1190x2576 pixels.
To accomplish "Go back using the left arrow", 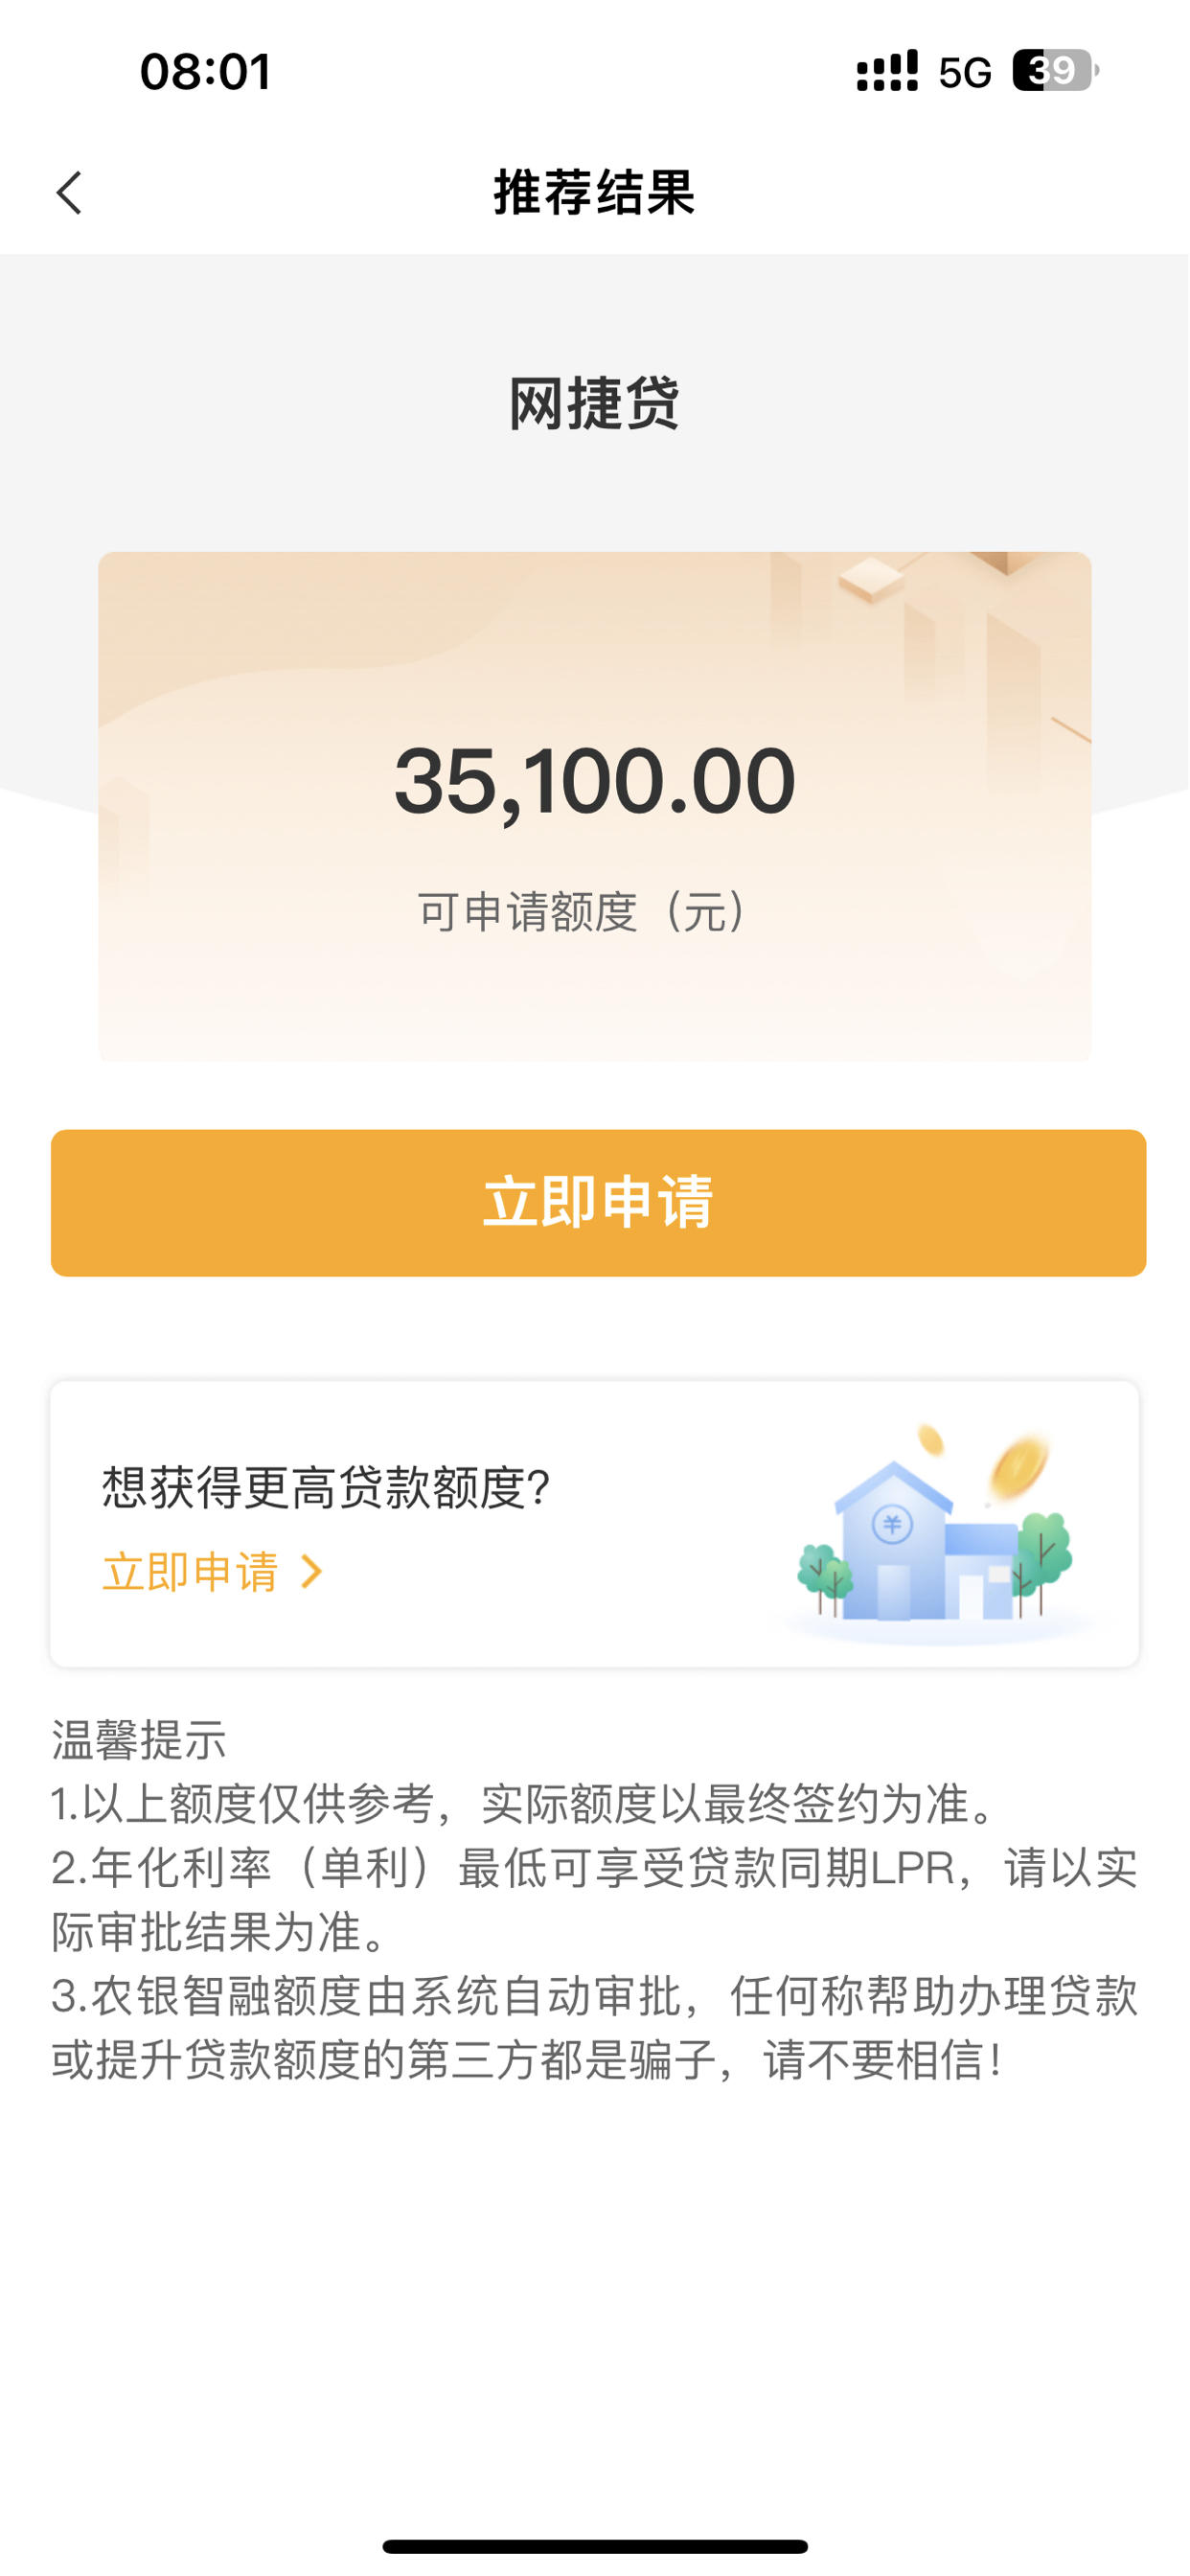I will pos(69,192).
